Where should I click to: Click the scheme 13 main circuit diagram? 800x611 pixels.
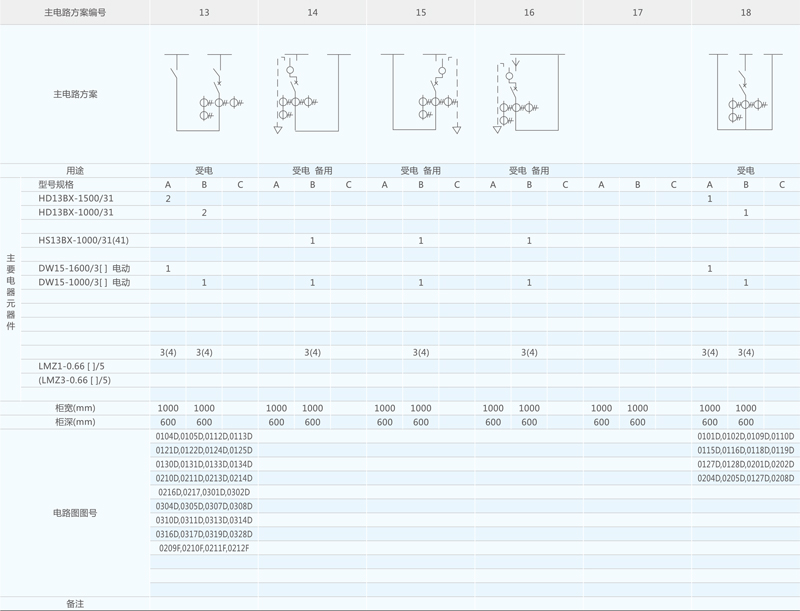[x=204, y=93]
